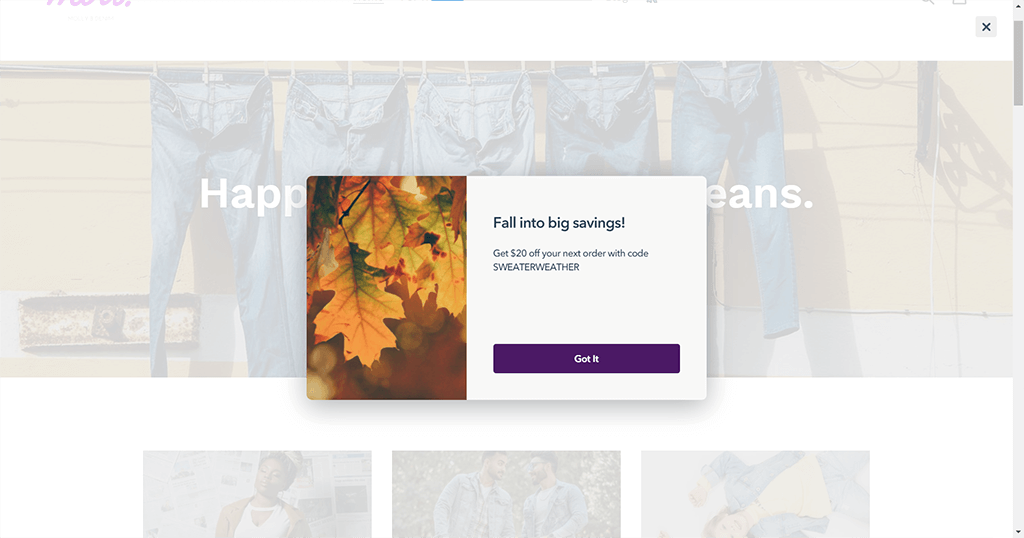This screenshot has width=1024, height=538.
Task: Click the scrollbar down arrow
Action: point(1018,533)
